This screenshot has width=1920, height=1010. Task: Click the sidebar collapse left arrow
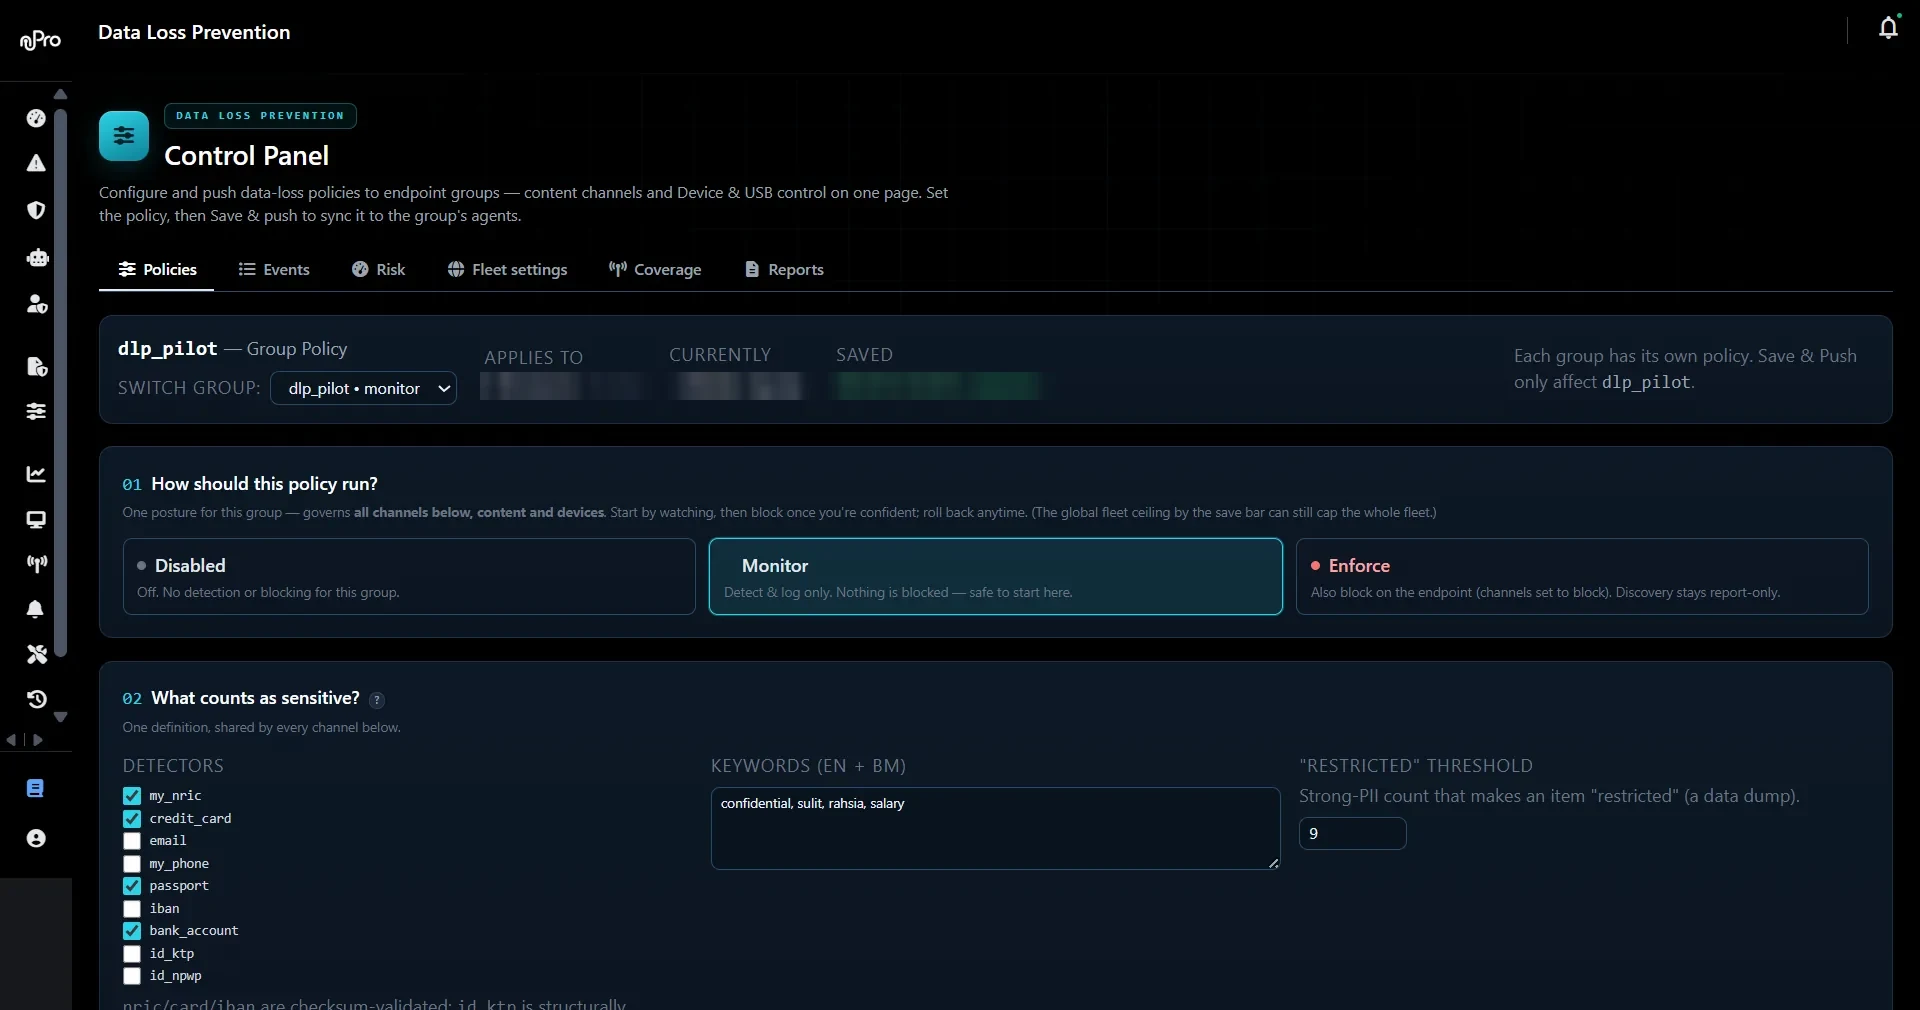coord(11,740)
